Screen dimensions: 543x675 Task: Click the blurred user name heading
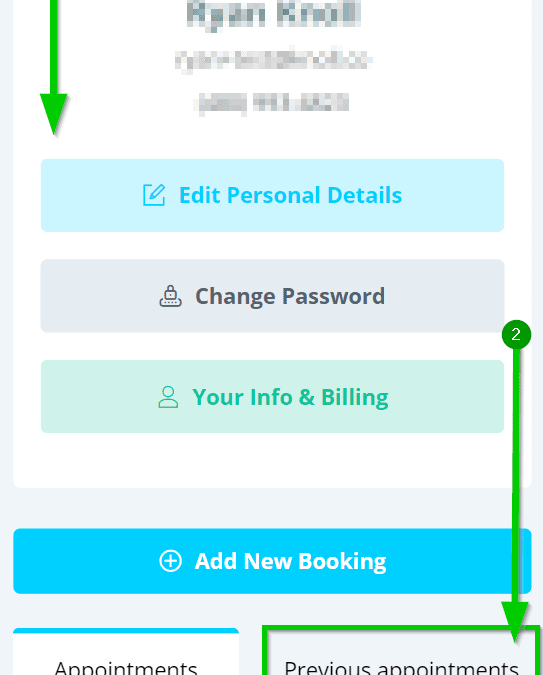tap(274, 14)
